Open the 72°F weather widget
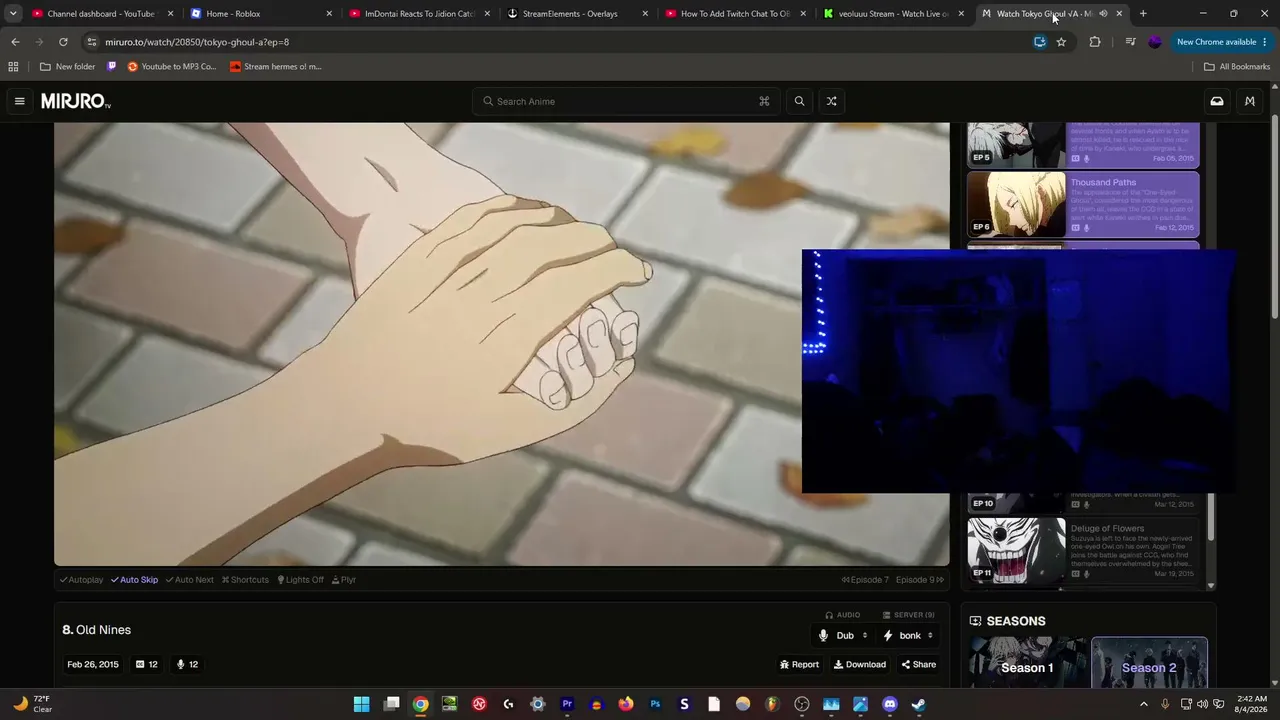This screenshot has width=1280, height=720. tap(32, 704)
